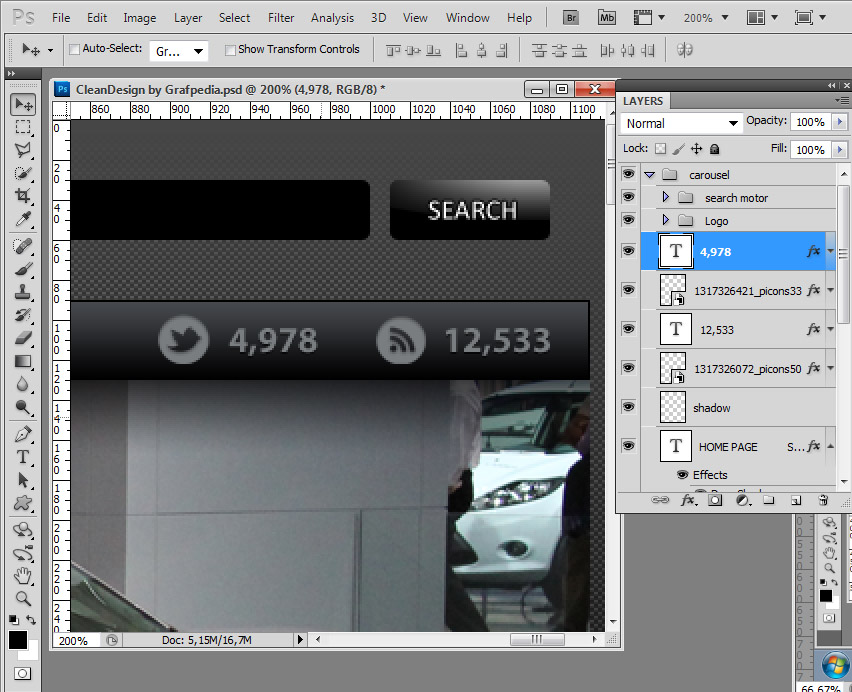Launch Mini Bridge from top bar
This screenshot has width=852, height=692.
(x=606, y=17)
